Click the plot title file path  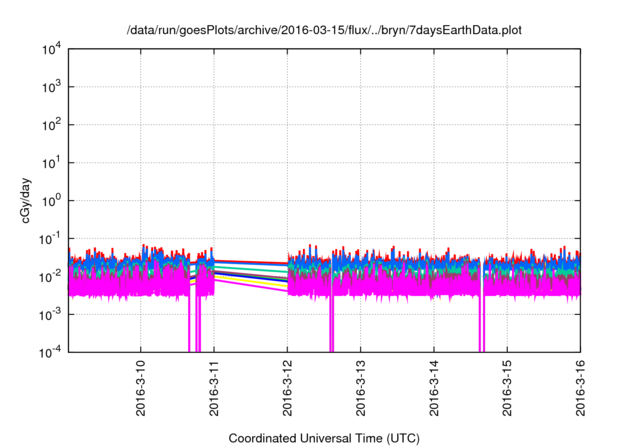(324, 30)
